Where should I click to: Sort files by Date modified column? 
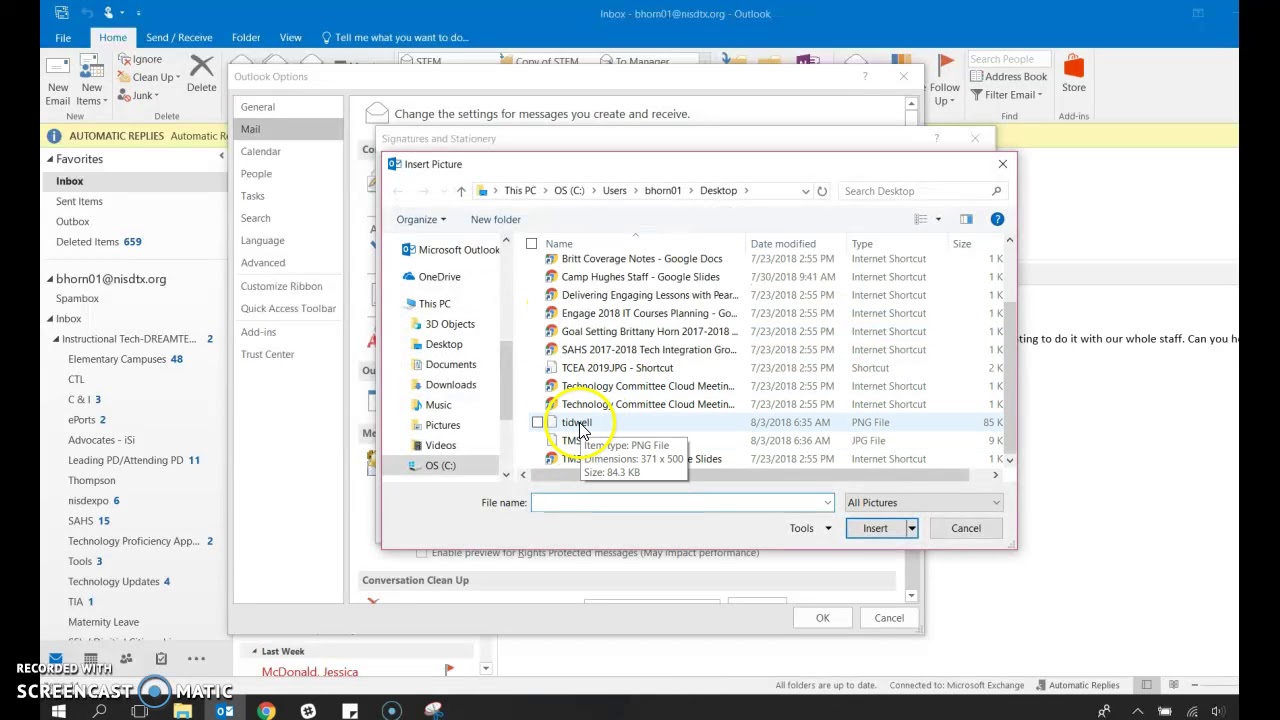pyautogui.click(x=783, y=244)
